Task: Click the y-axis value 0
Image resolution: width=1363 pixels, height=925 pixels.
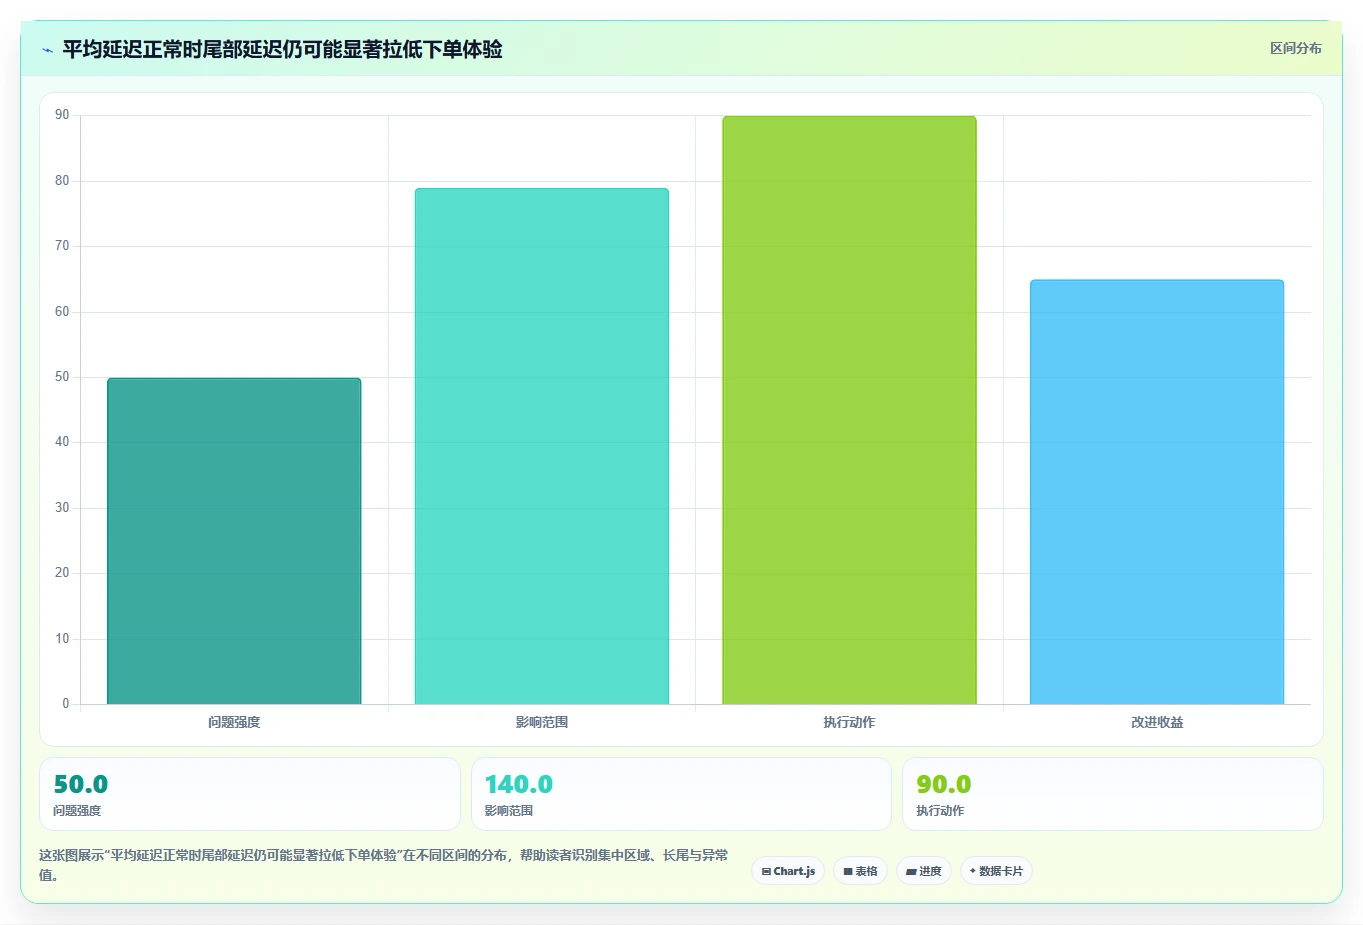Action: (x=66, y=704)
